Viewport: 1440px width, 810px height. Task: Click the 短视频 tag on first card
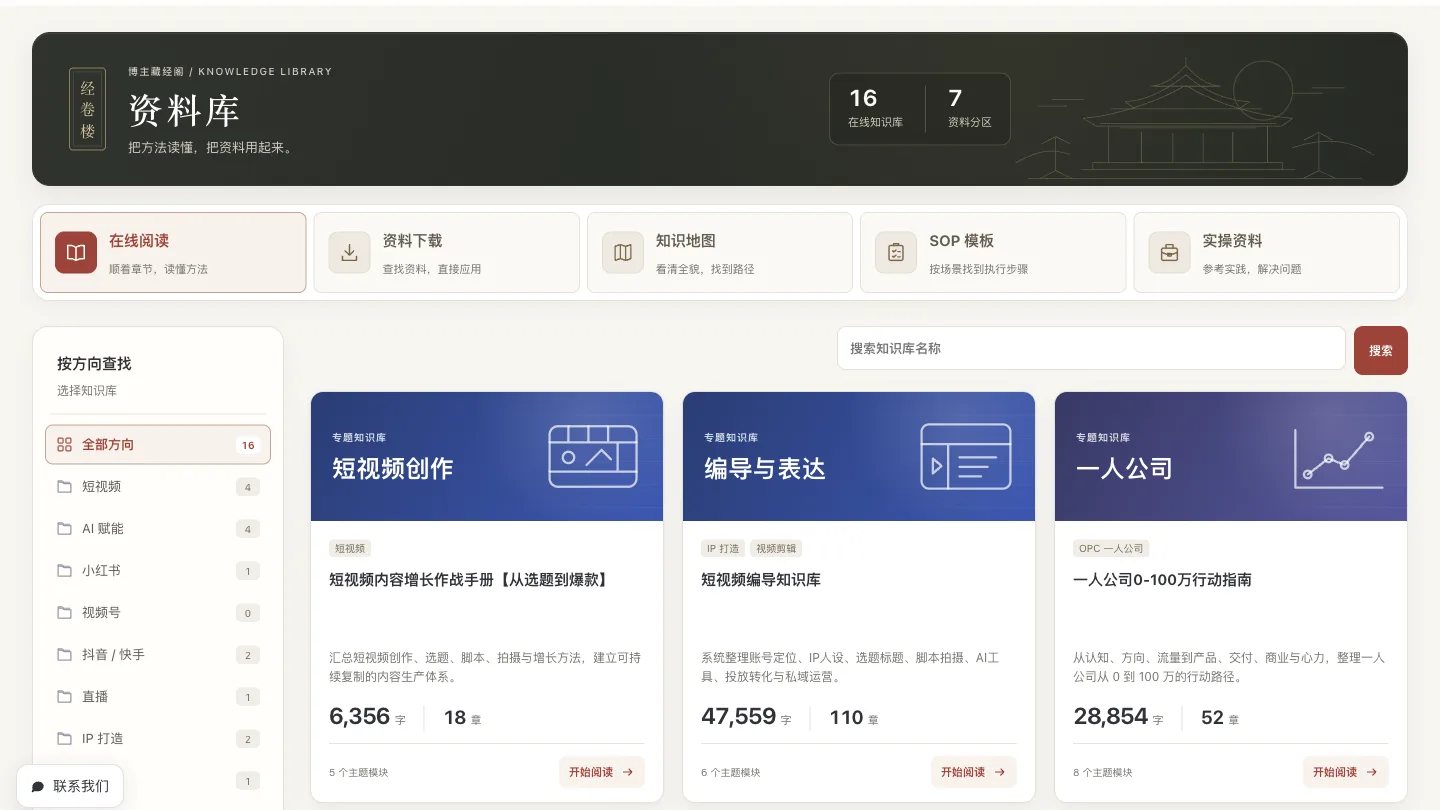point(350,549)
